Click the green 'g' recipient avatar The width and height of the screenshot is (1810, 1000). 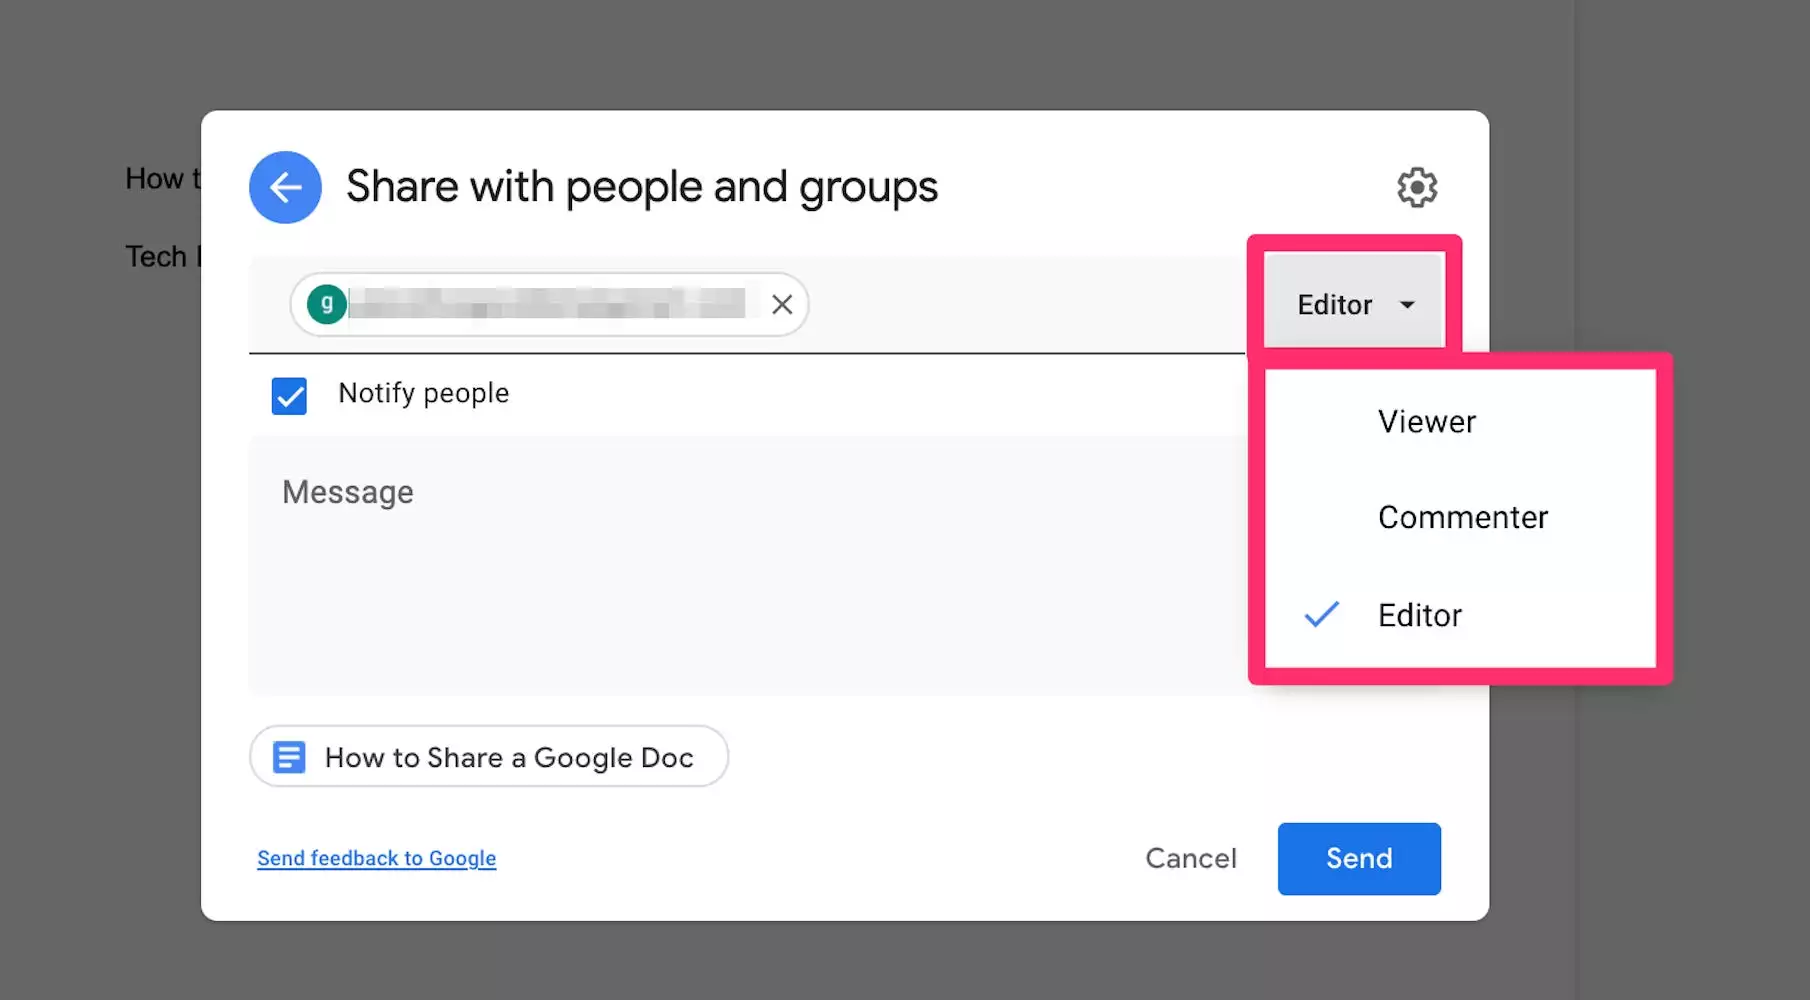[x=327, y=304]
